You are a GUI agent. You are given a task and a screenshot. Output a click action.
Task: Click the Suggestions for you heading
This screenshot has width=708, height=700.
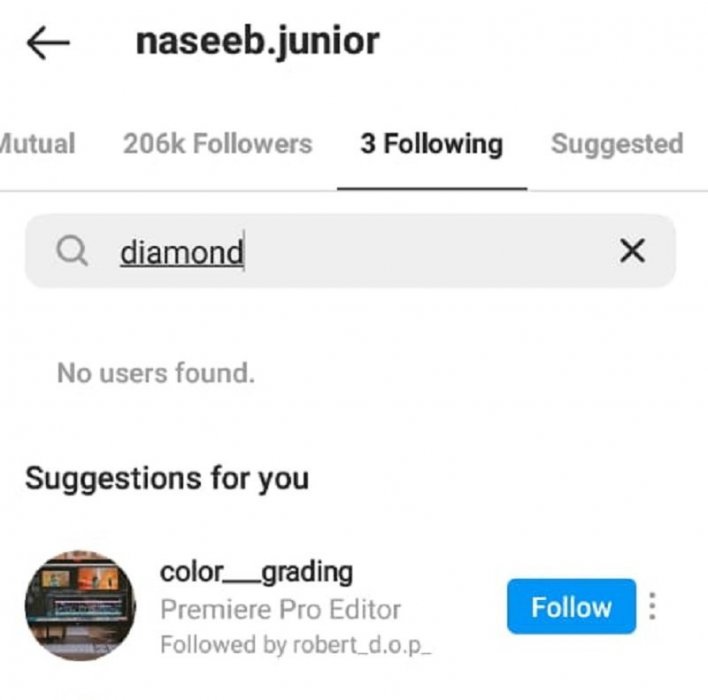pyautogui.click(x=166, y=478)
